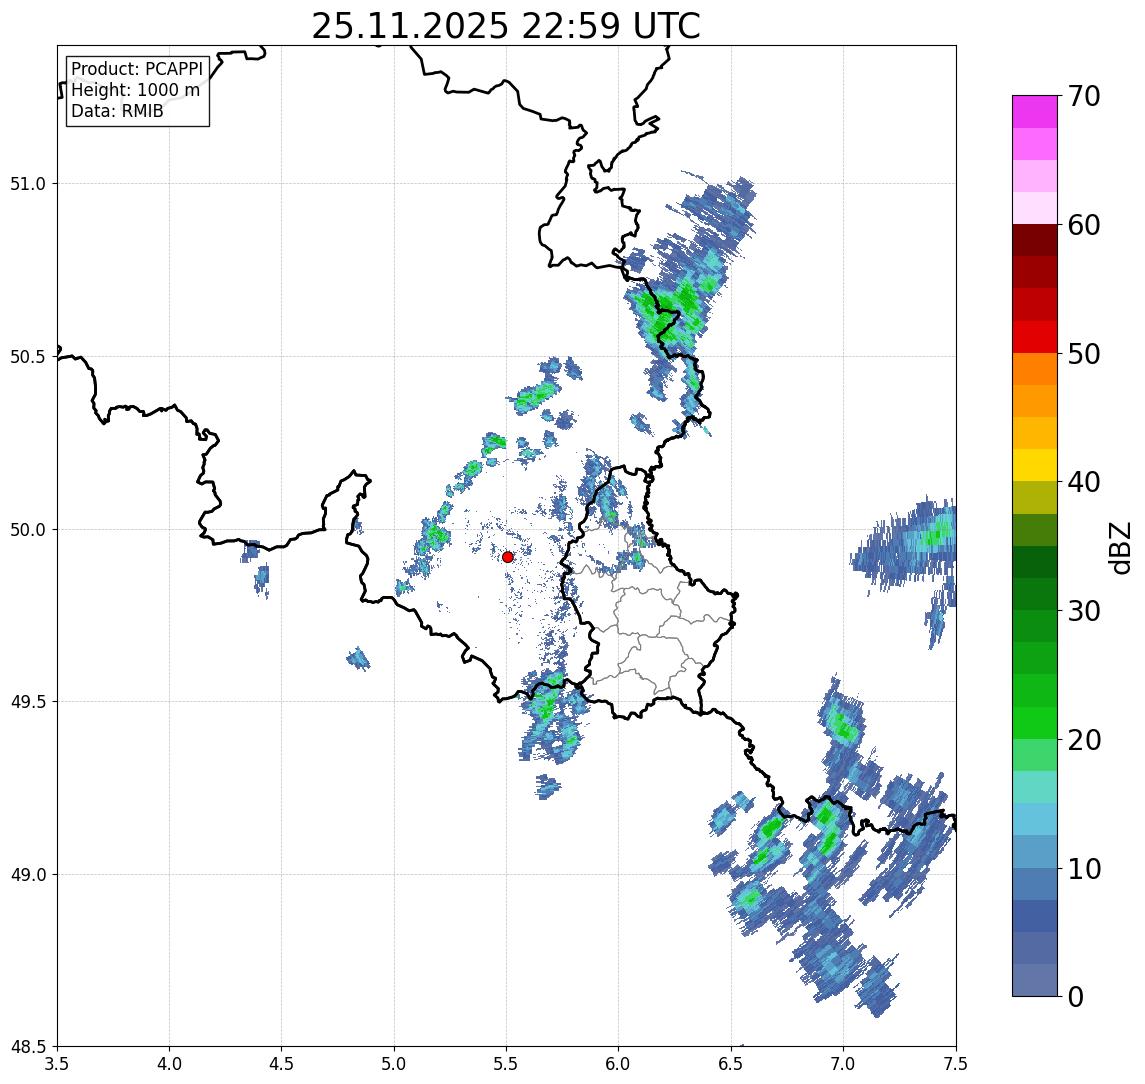Click the latitude axis label 50.0
The height and width of the screenshot is (1084, 1145).
coord(27,530)
